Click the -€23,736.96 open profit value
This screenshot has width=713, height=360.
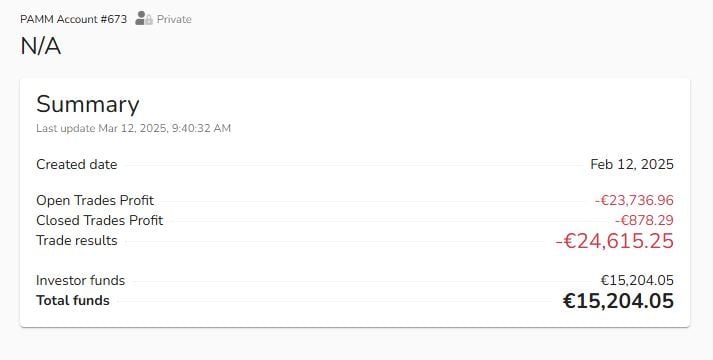click(x=634, y=200)
